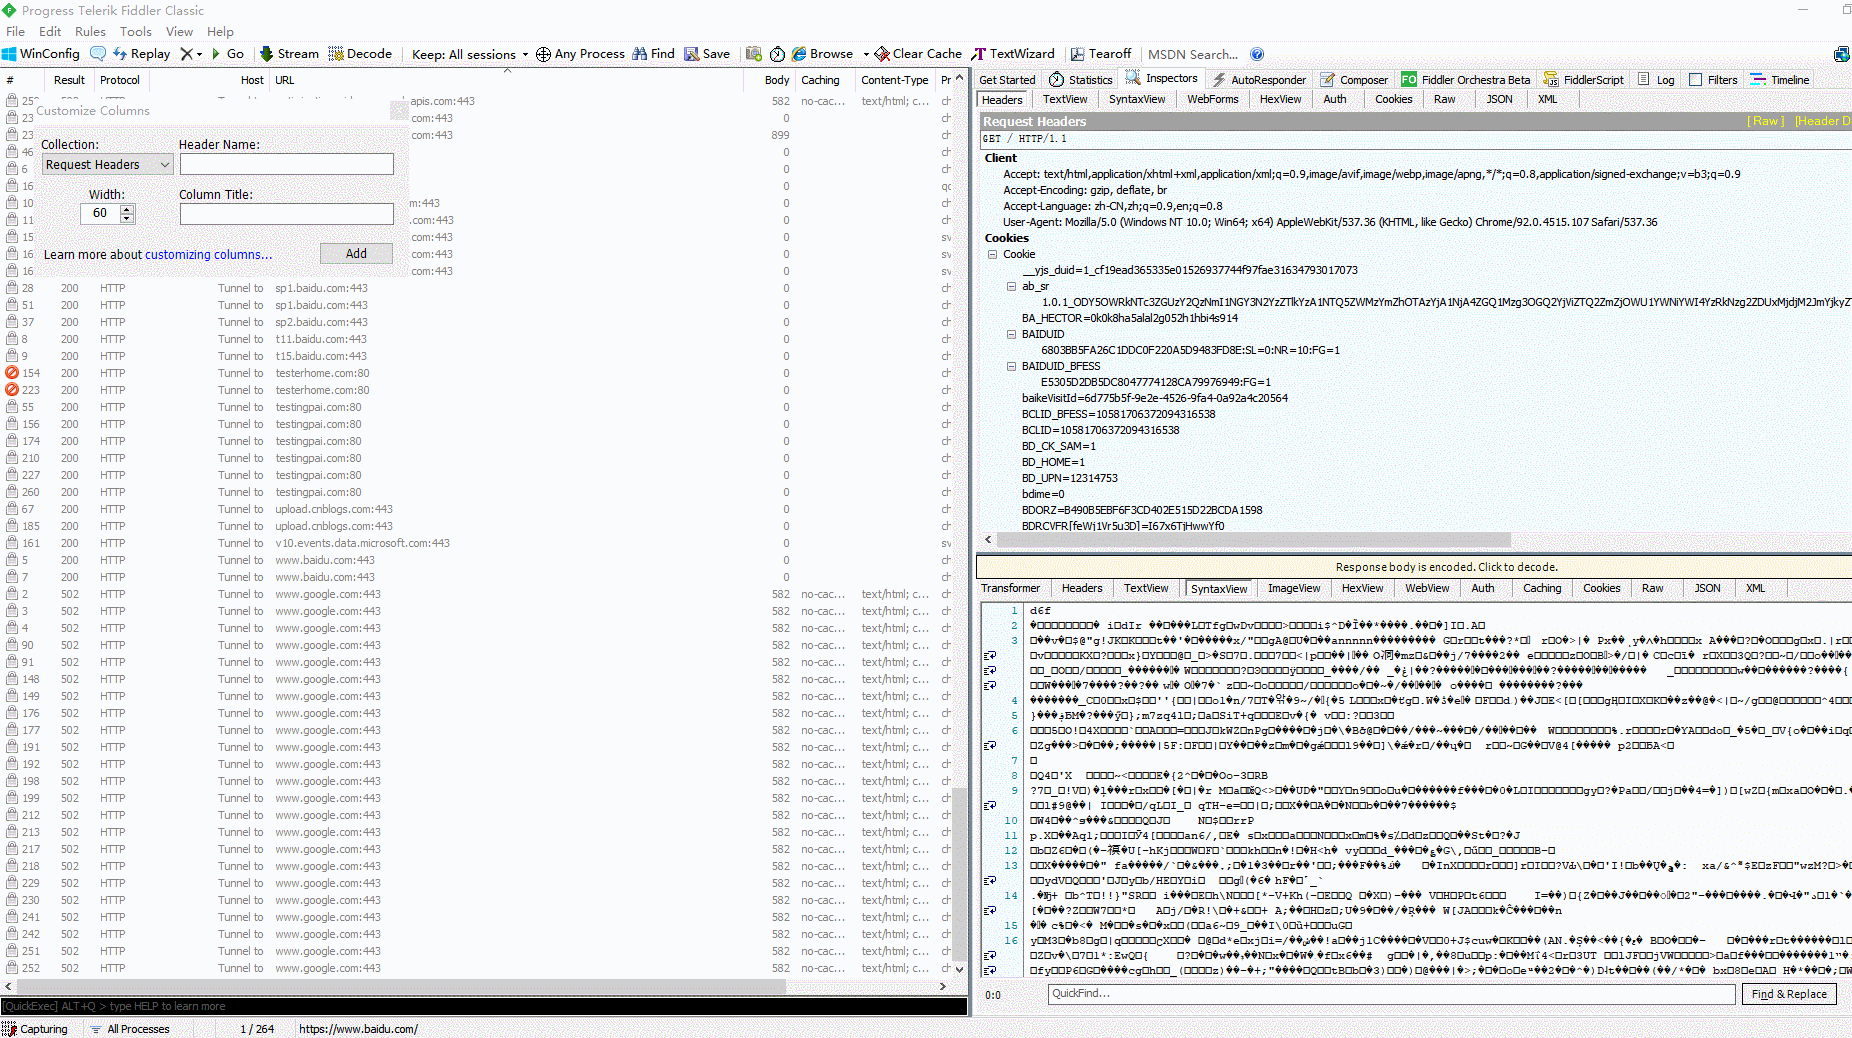Screen dimensions: 1852x1038
Task: Launch Browse with the browser icon
Action: click(x=822, y=54)
